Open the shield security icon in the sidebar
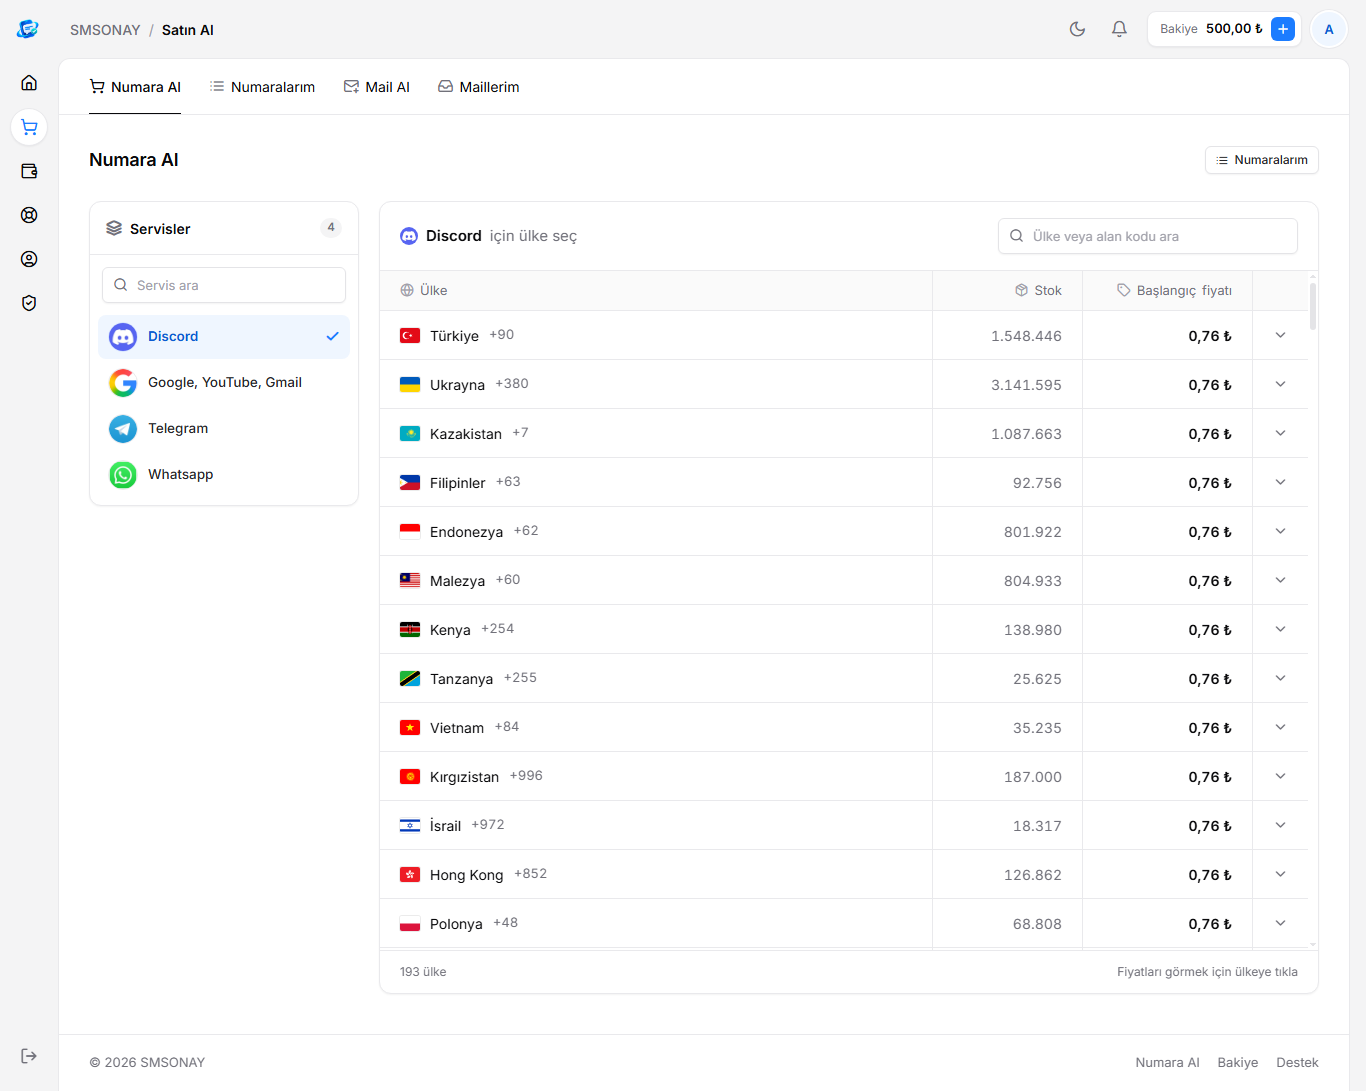The image size is (1366, 1091). pyautogui.click(x=29, y=303)
